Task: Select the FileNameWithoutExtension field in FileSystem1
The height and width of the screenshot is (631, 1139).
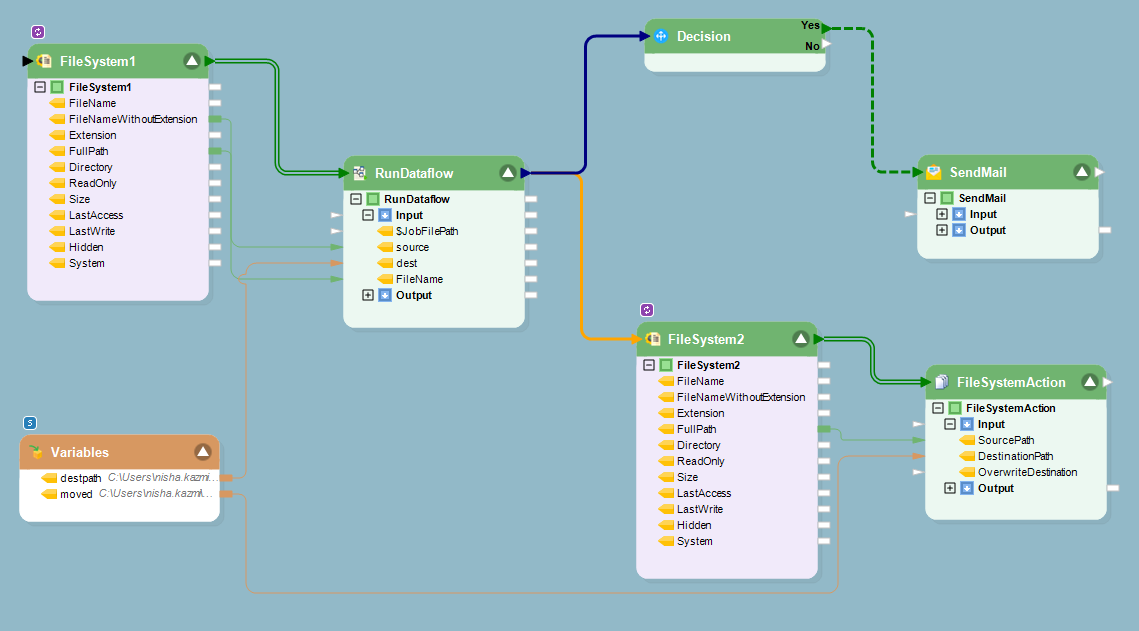Action: pyautogui.click(x=132, y=119)
